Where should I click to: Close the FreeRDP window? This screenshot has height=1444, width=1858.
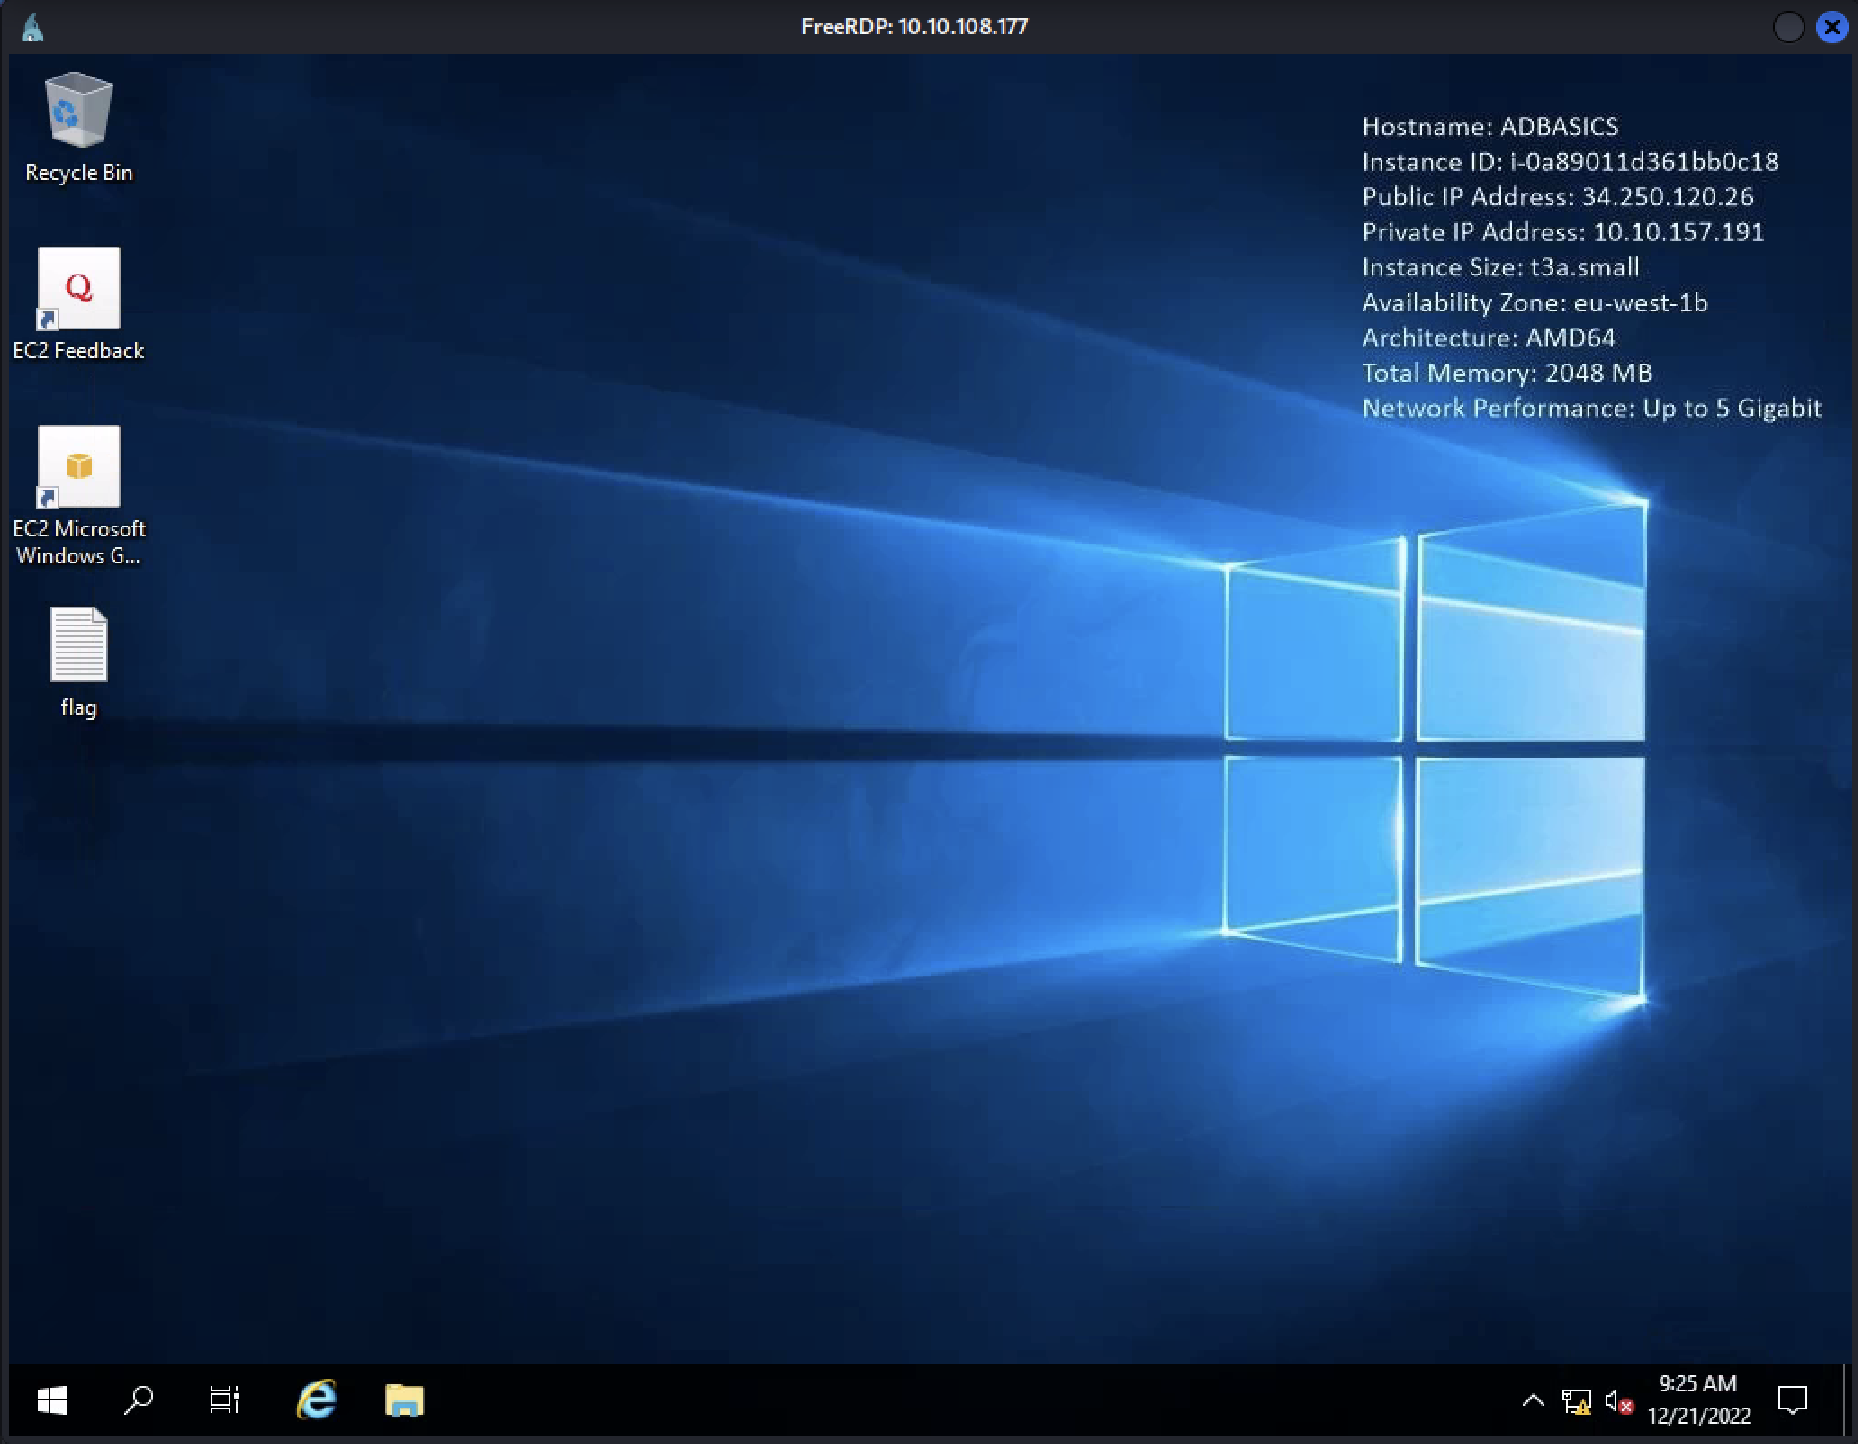pyautogui.click(x=1832, y=27)
